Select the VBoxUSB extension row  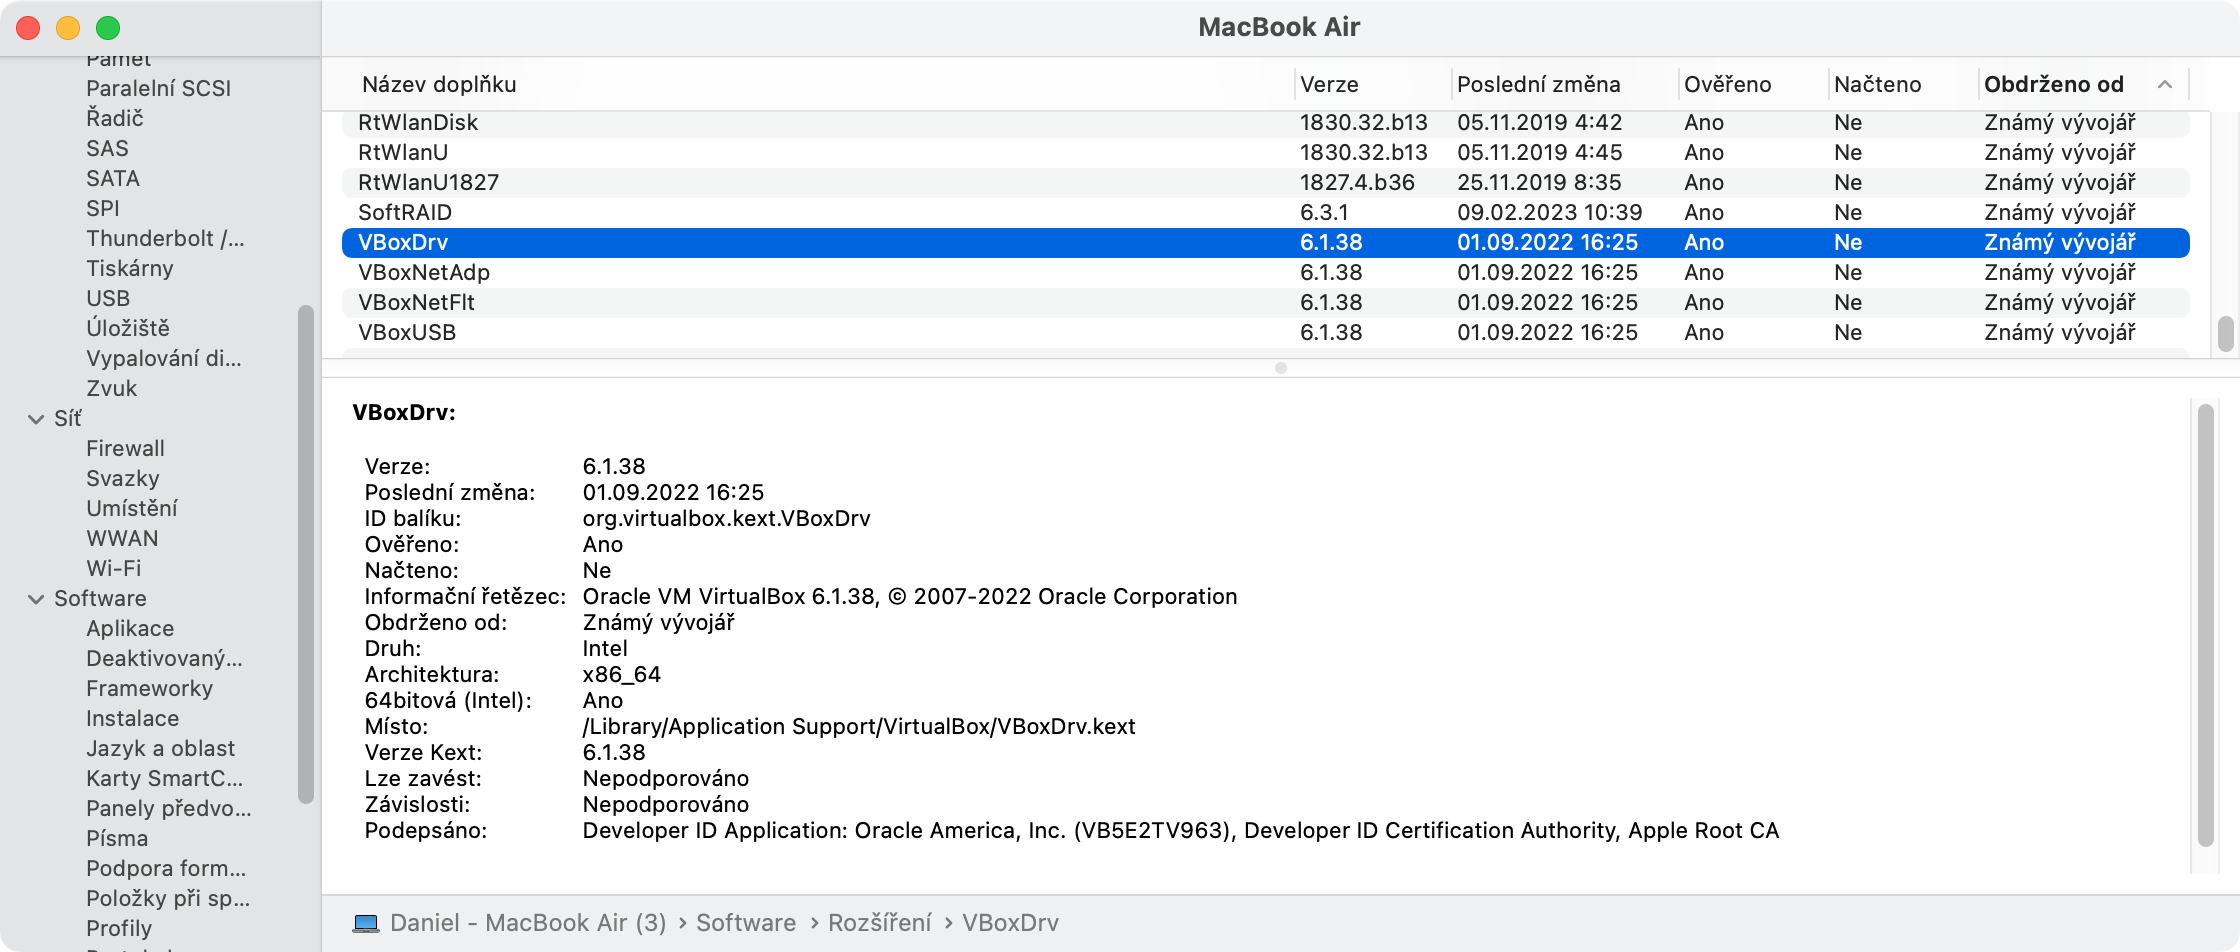(x=1265, y=333)
